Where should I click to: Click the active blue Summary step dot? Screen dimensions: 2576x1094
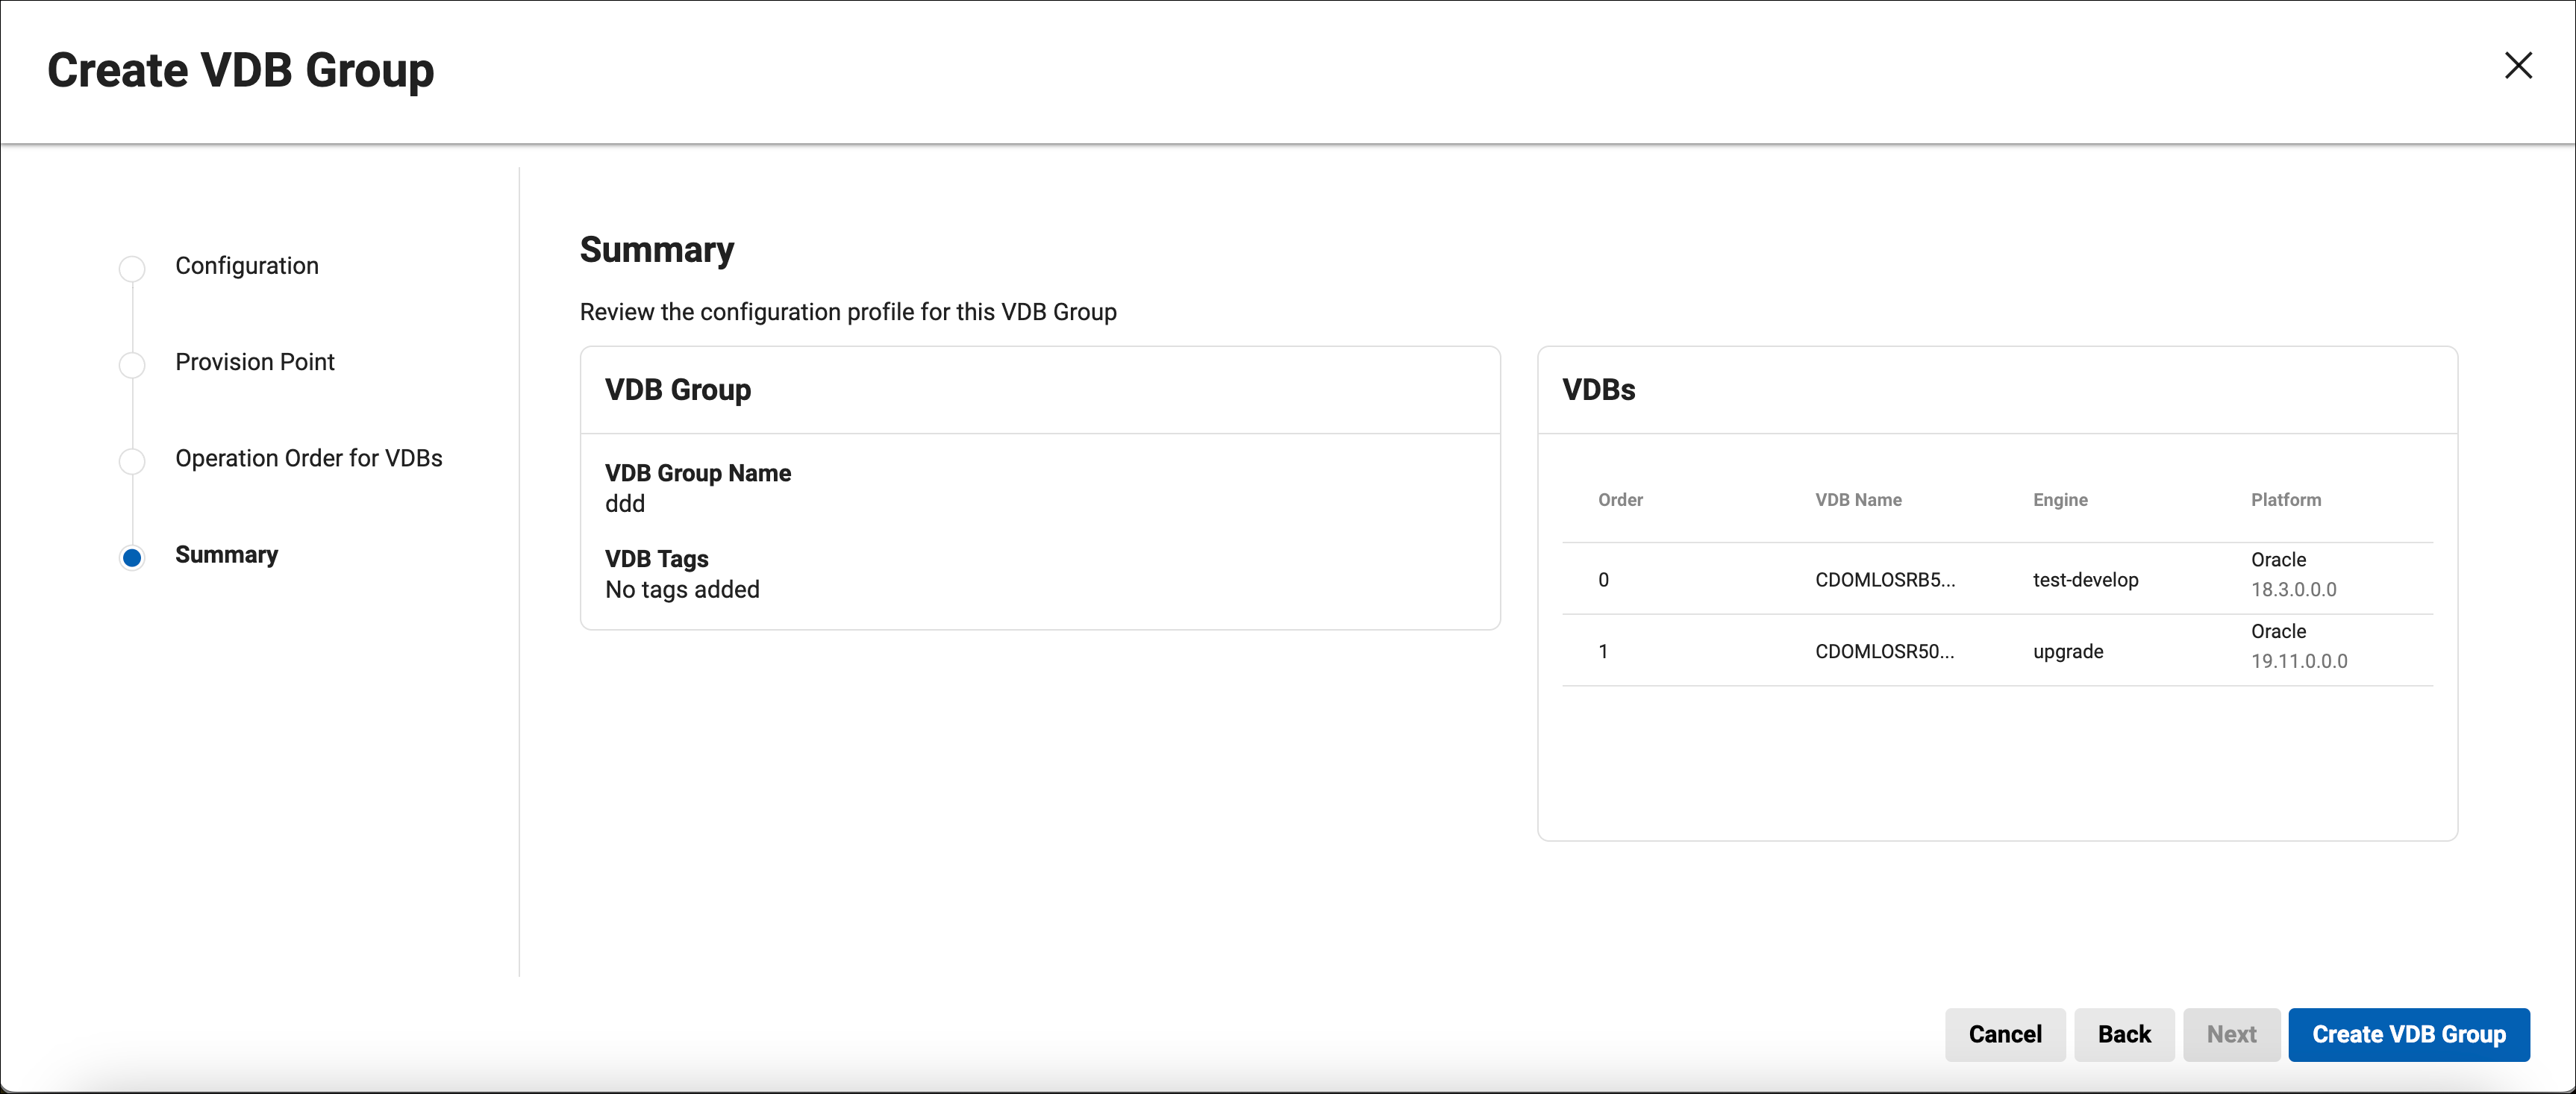coord(132,557)
